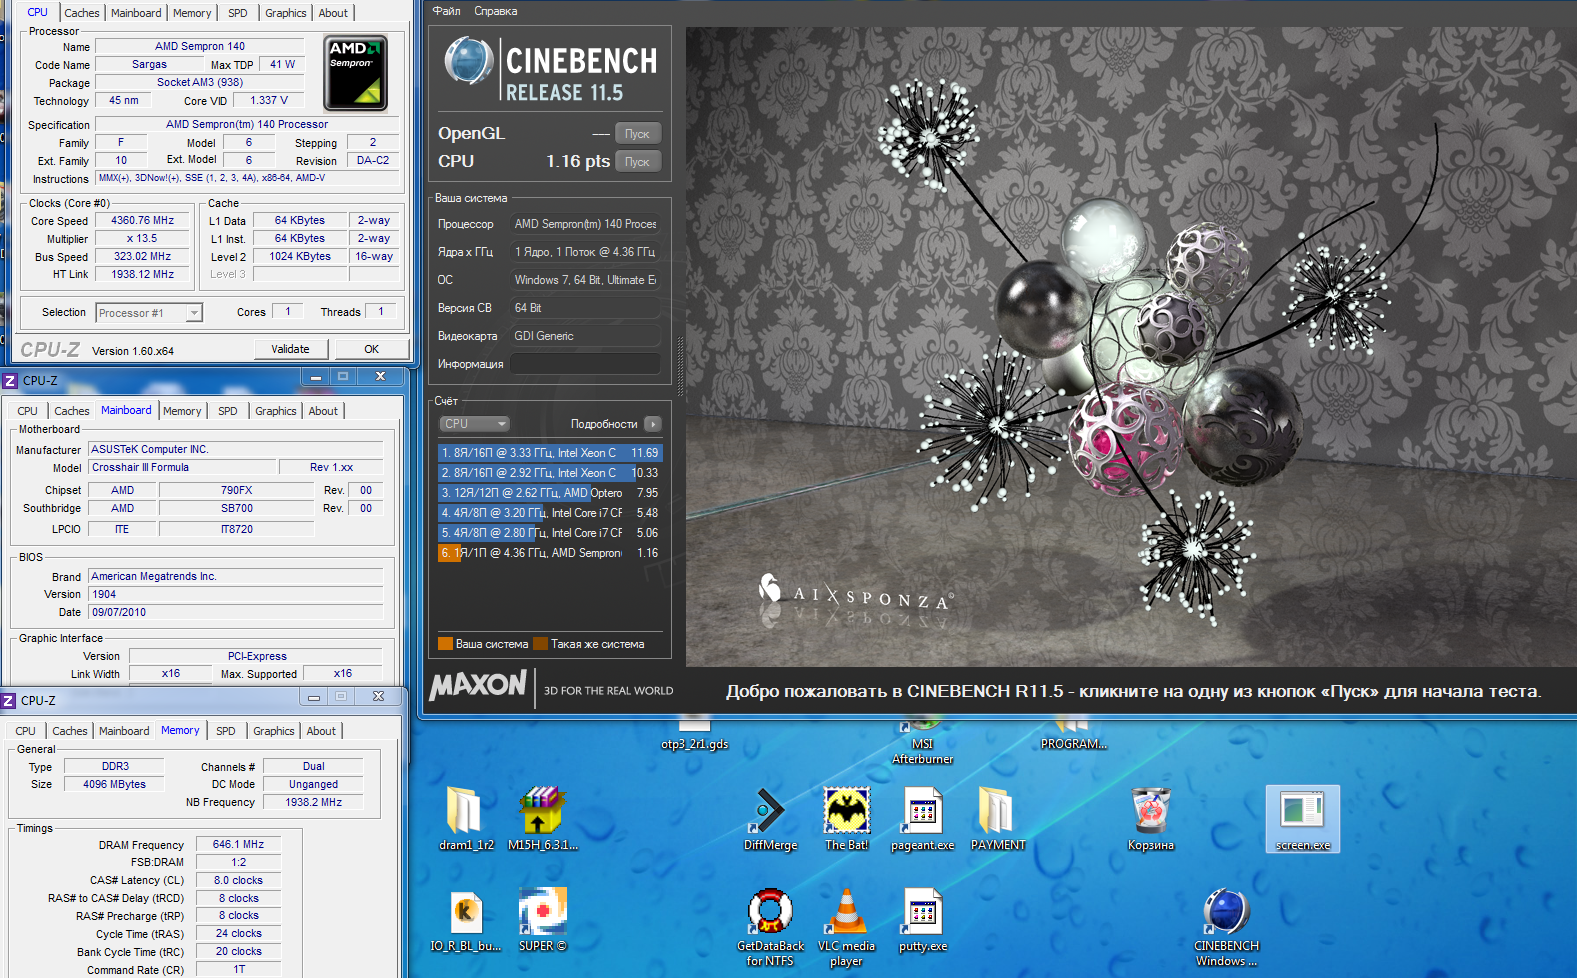Viewport: 1577px width, 978px height.
Task: Open MSI Afterburner desktop shortcut
Action: 922,750
